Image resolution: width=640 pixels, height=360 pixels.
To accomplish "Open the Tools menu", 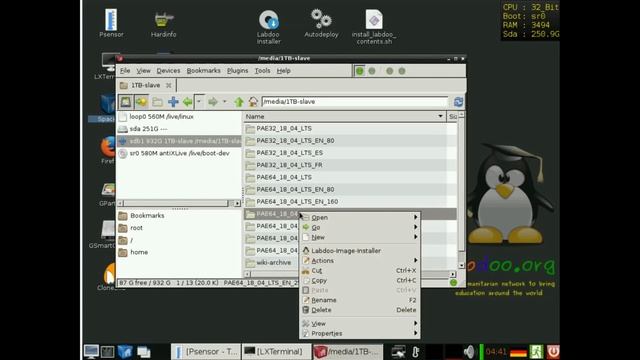I will pyautogui.click(x=262, y=71).
